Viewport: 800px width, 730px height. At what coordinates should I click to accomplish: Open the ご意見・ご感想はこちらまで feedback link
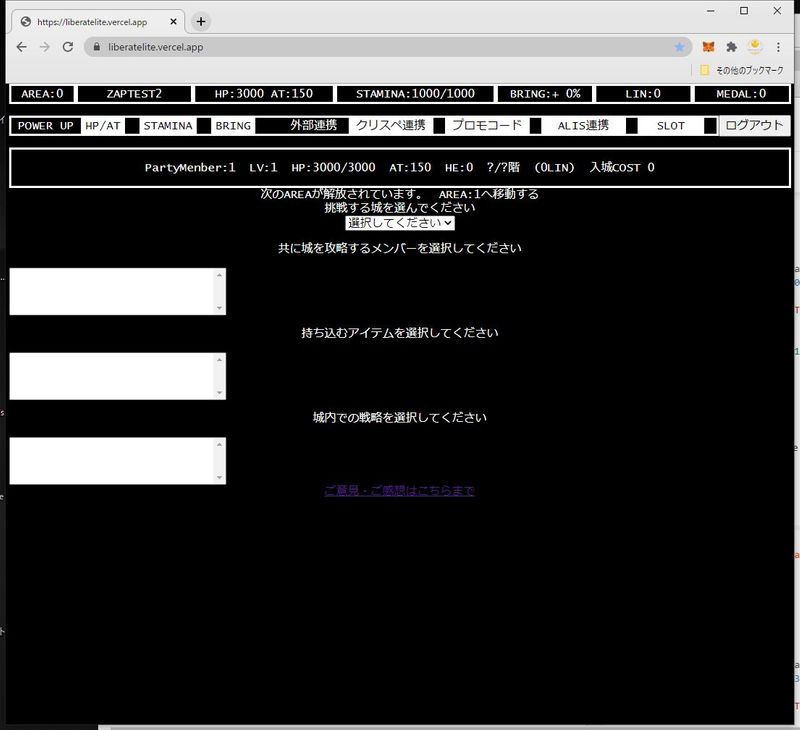399,491
